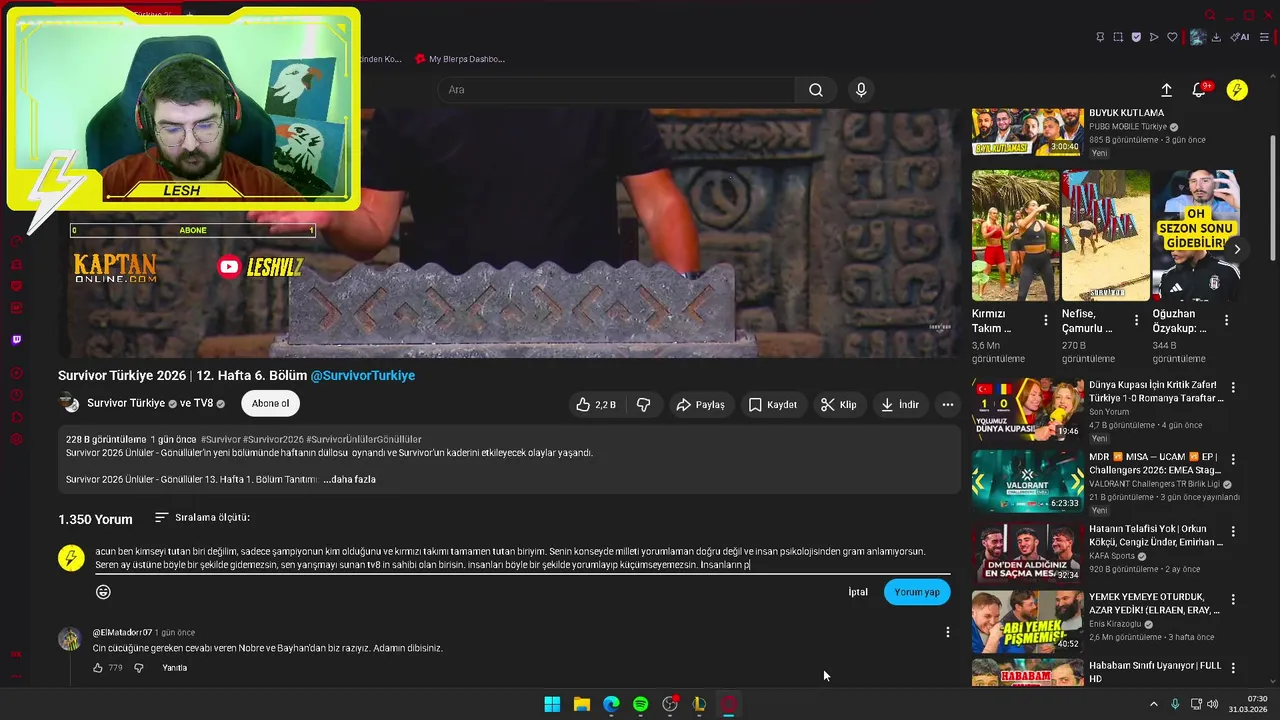Open the Sıralama ölçütü sort dropdown

pos(202,518)
